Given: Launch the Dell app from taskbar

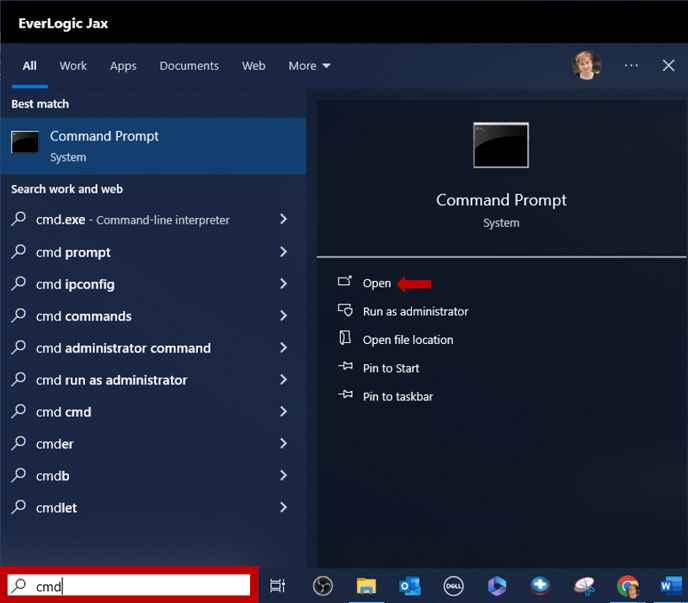Looking at the screenshot, I should click(x=453, y=585).
